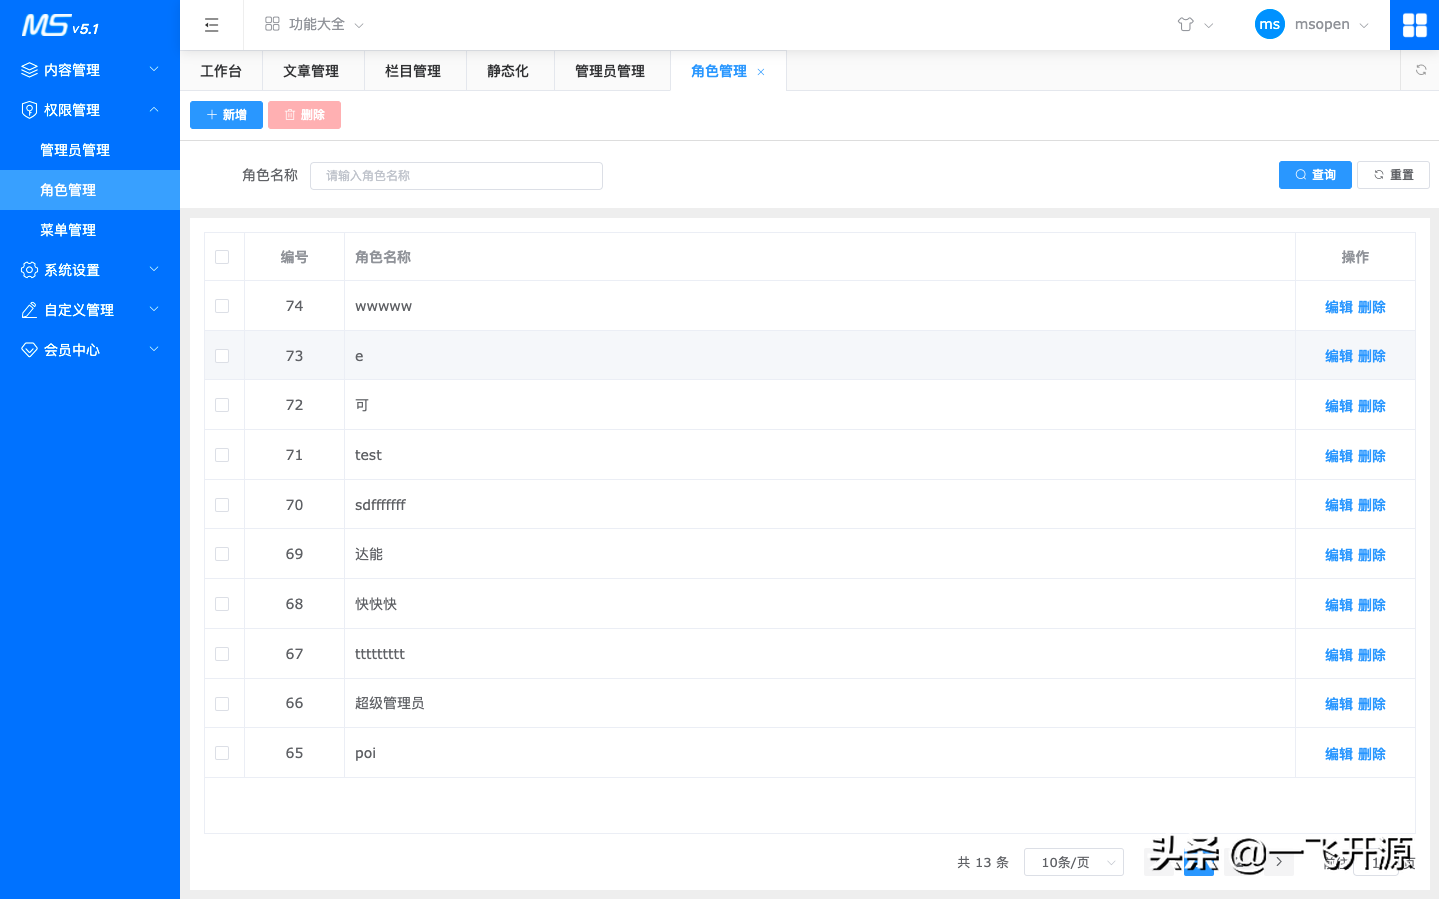Check the checkbox for role 超级管理员
Viewport: 1439px width, 899px height.
[222, 703]
